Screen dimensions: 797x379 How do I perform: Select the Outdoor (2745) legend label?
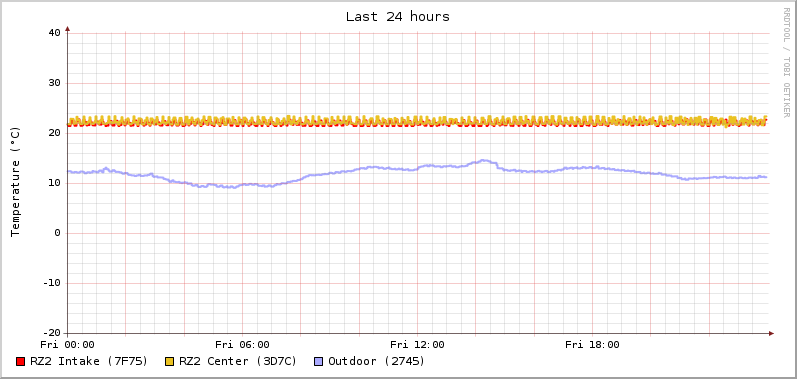(377, 361)
